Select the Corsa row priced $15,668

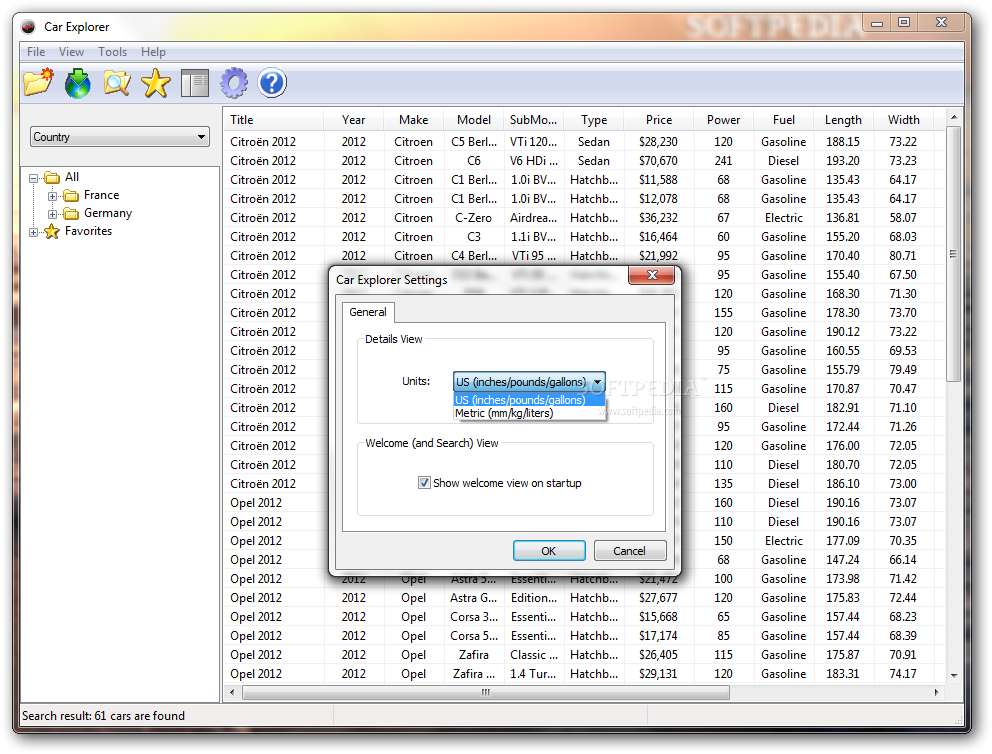click(584, 617)
